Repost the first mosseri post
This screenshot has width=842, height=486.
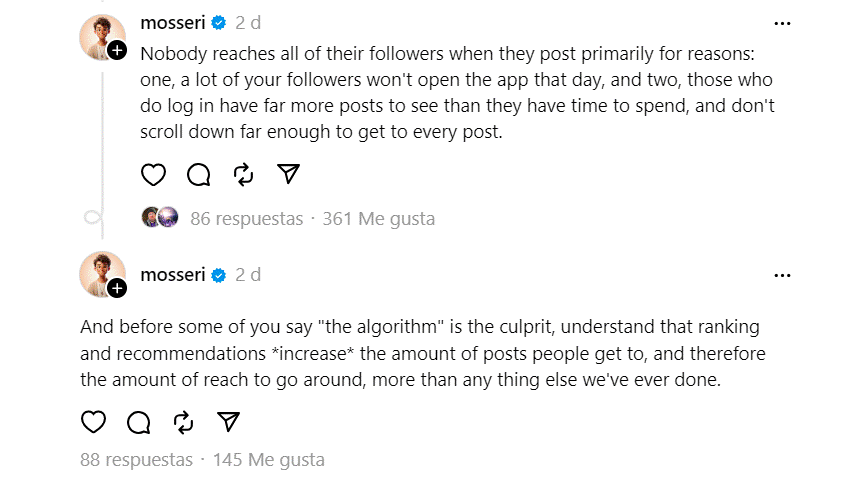[243, 175]
